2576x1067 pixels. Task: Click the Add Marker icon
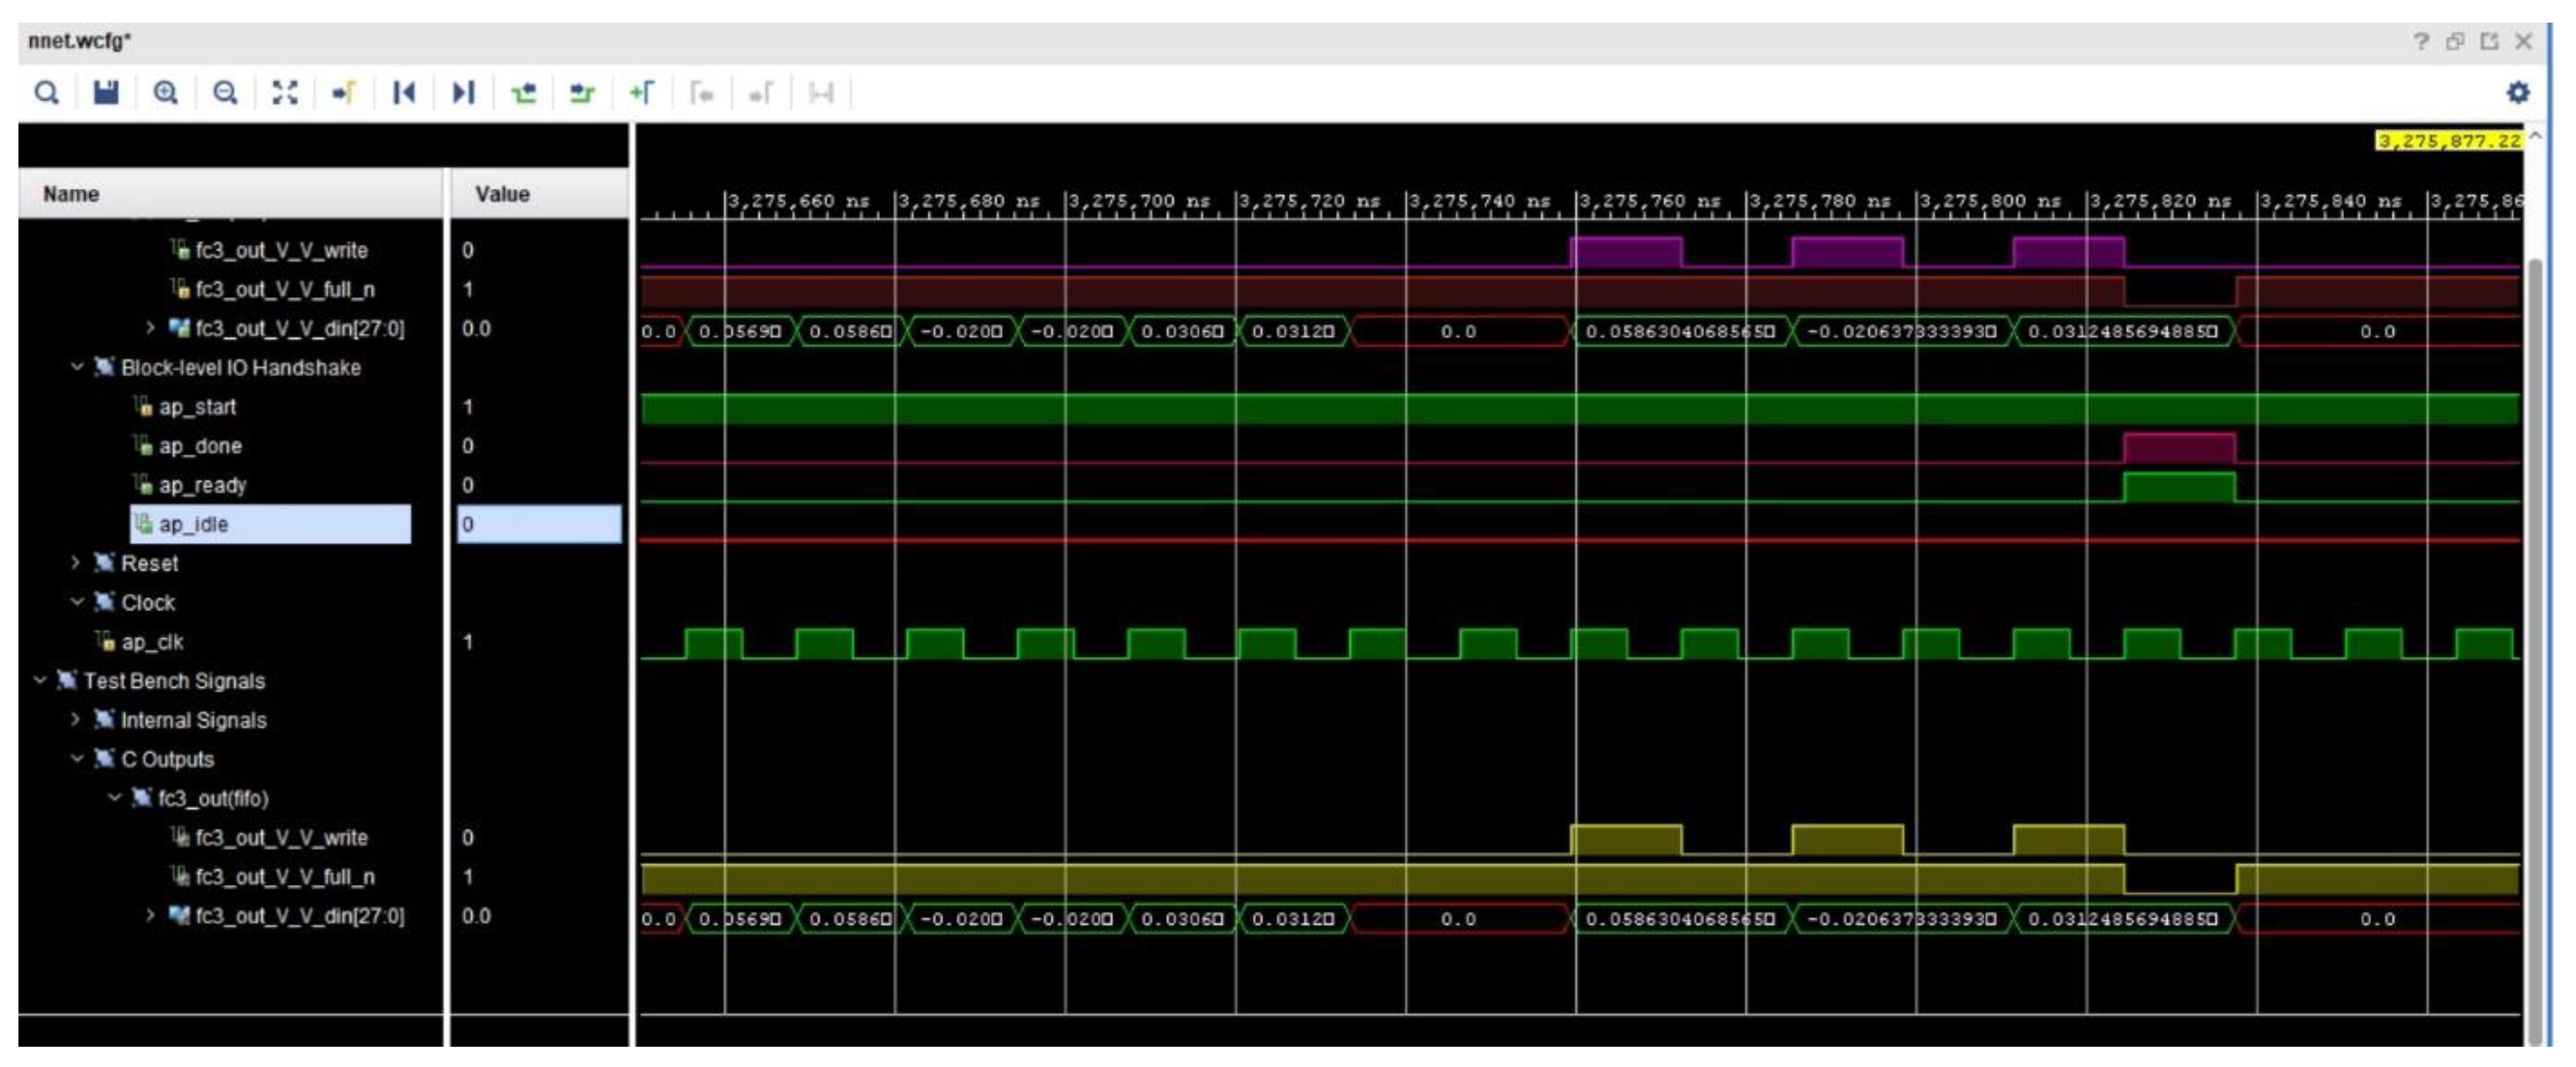point(642,93)
